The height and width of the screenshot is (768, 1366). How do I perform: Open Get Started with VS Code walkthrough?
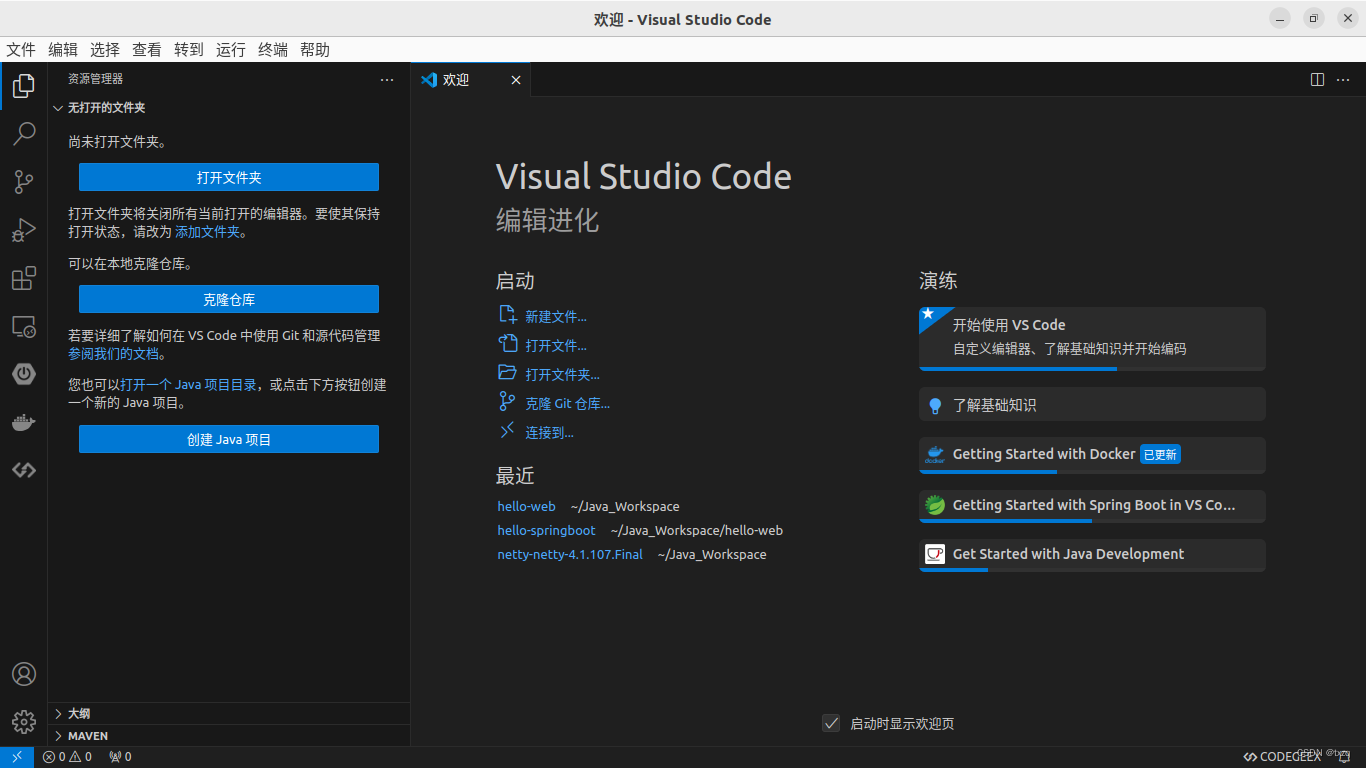pyautogui.click(x=1092, y=339)
